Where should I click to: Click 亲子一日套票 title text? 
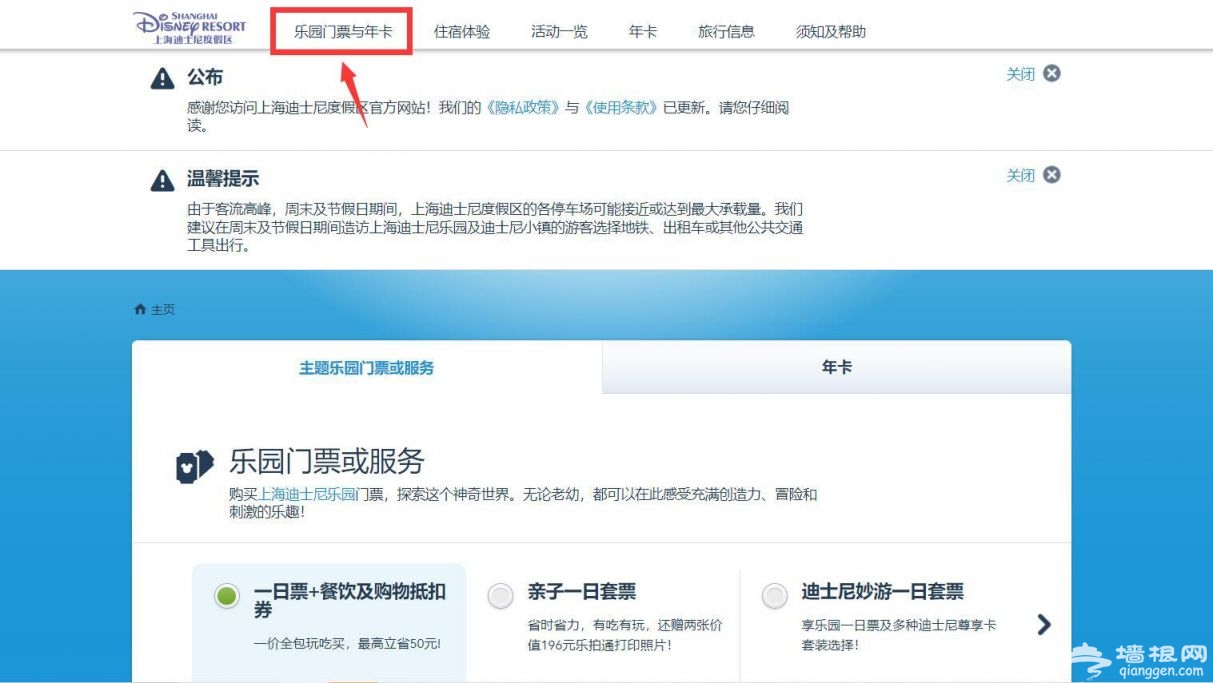[582, 592]
